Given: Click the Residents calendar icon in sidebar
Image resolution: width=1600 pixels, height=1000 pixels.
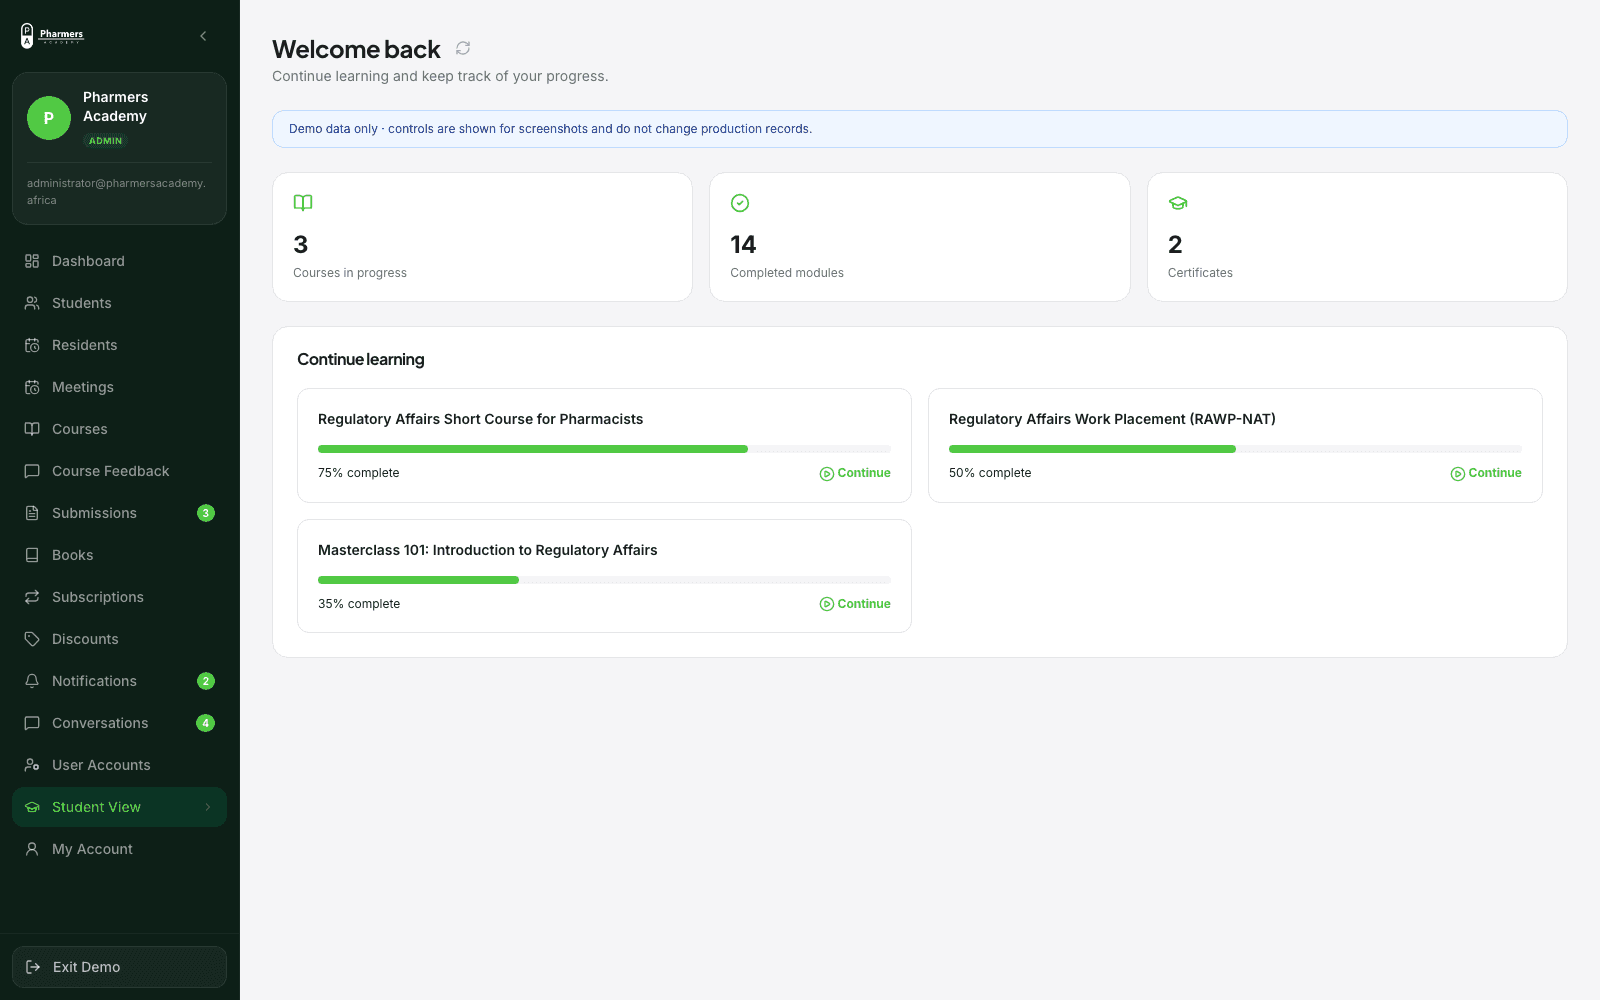Looking at the screenshot, I should click(32, 345).
